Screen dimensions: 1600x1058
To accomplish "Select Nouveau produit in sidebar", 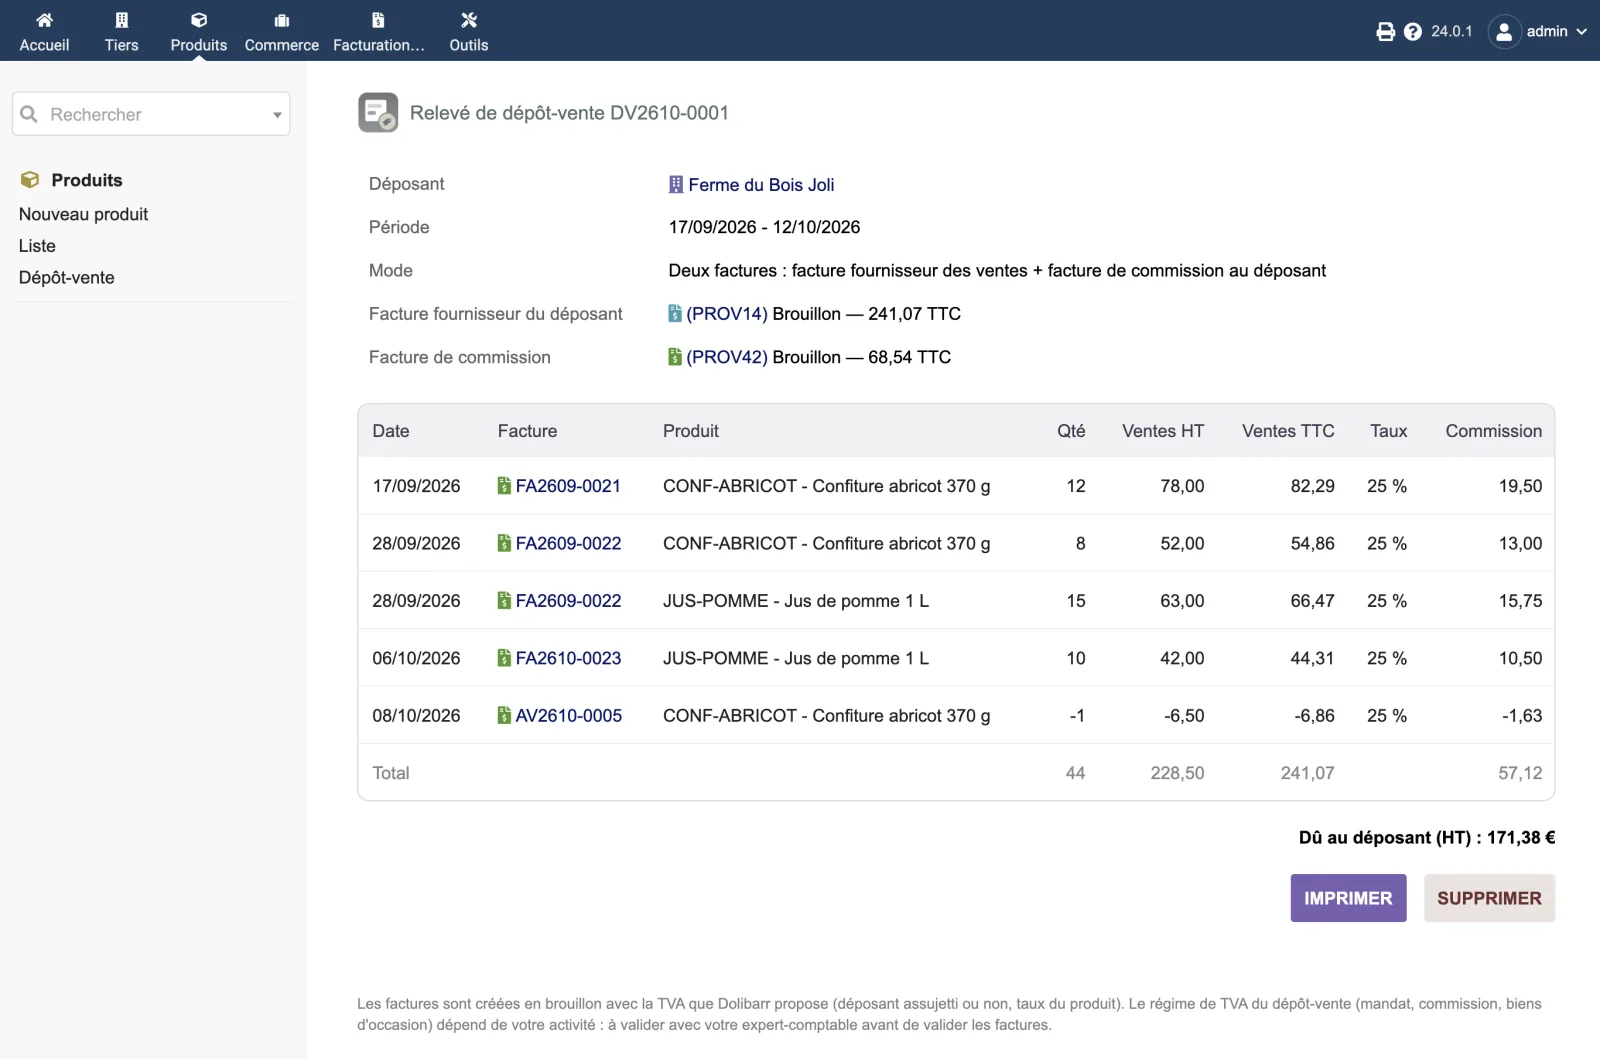I will 83,214.
